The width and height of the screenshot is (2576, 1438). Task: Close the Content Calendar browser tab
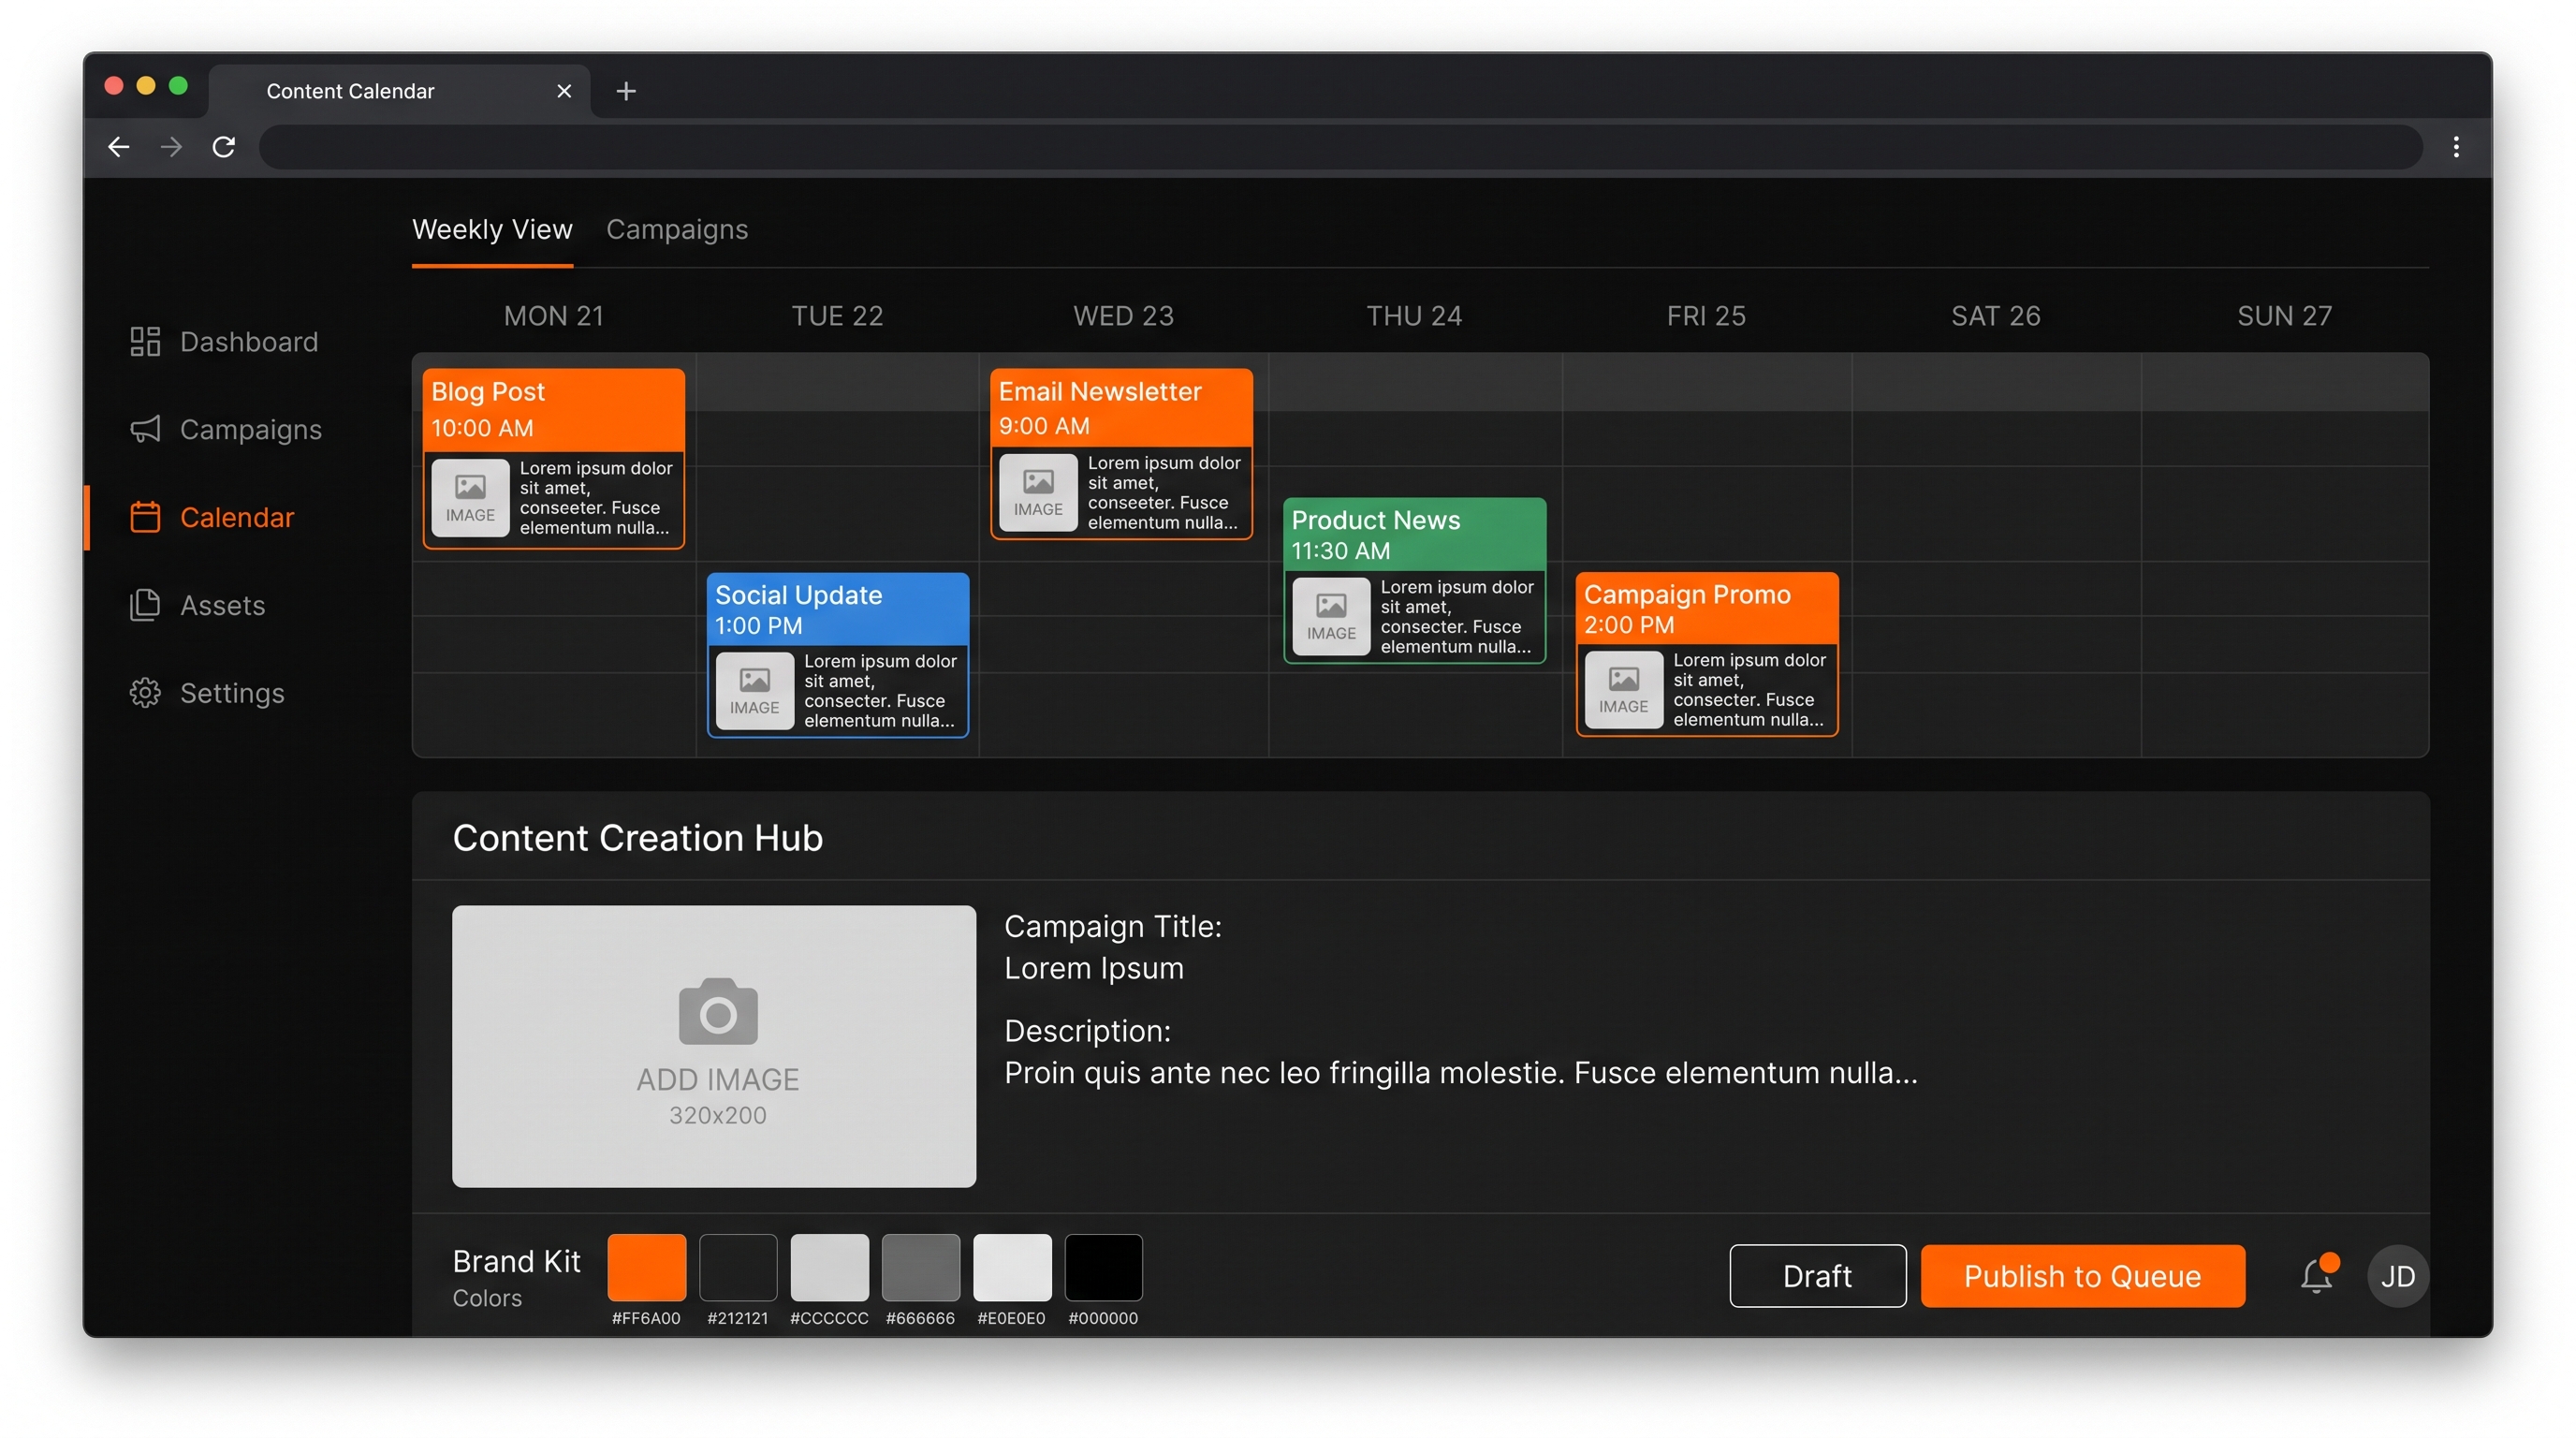click(564, 91)
